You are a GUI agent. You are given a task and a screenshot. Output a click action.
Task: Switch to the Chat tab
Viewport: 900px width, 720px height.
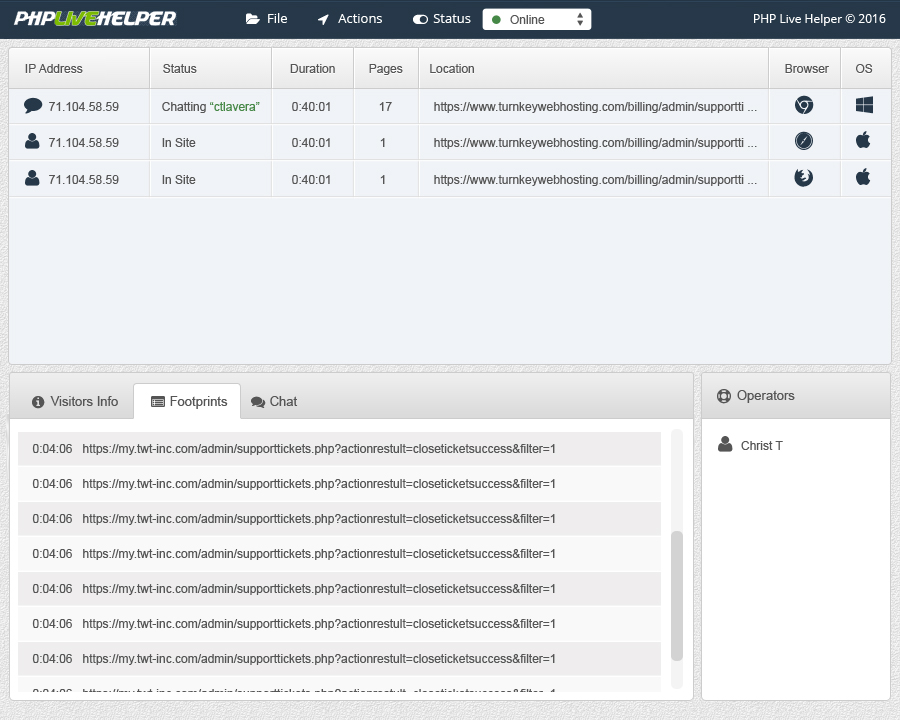tap(274, 401)
